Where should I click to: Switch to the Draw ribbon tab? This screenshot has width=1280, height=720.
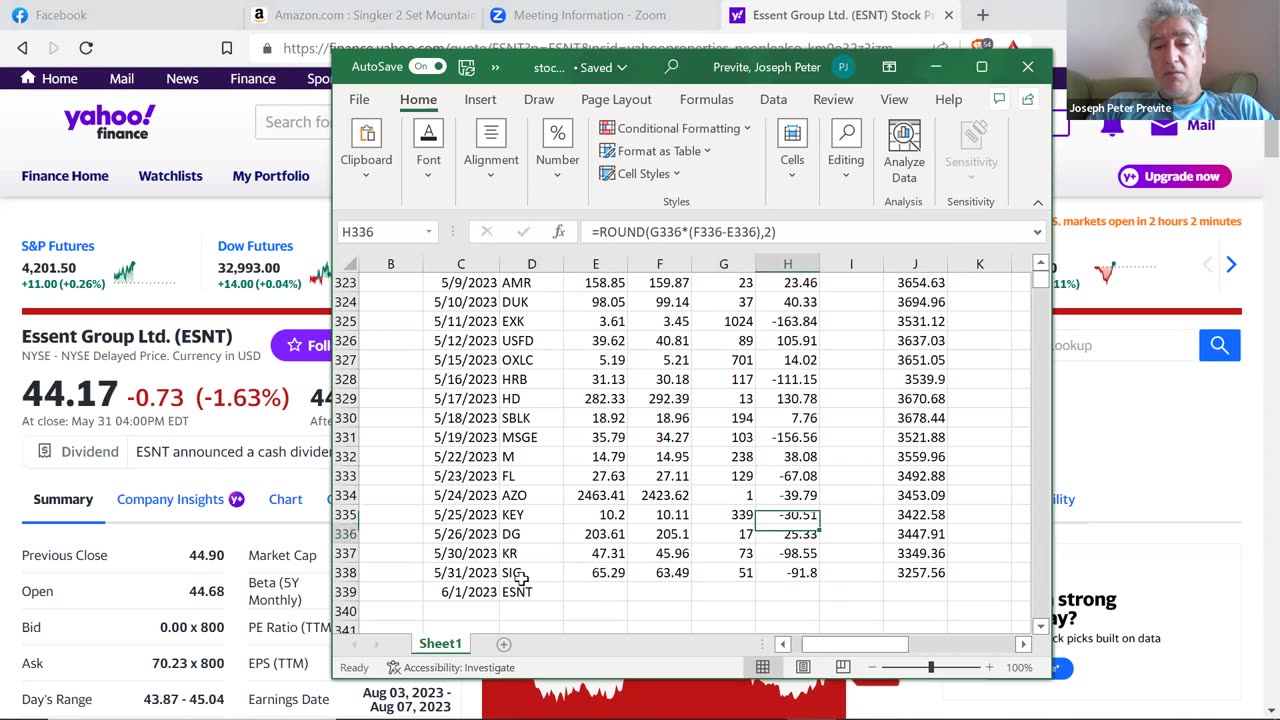539,99
